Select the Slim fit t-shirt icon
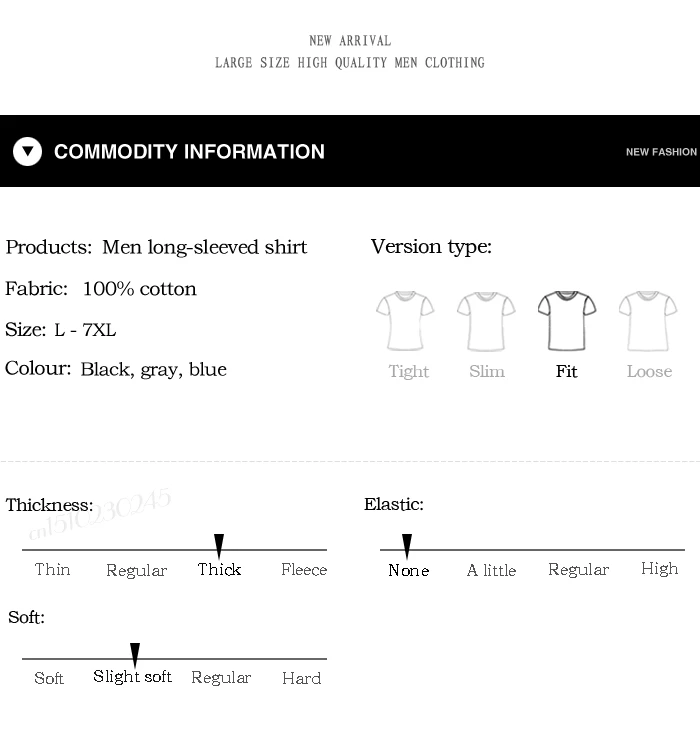This screenshot has height=747, width=700. [486, 321]
